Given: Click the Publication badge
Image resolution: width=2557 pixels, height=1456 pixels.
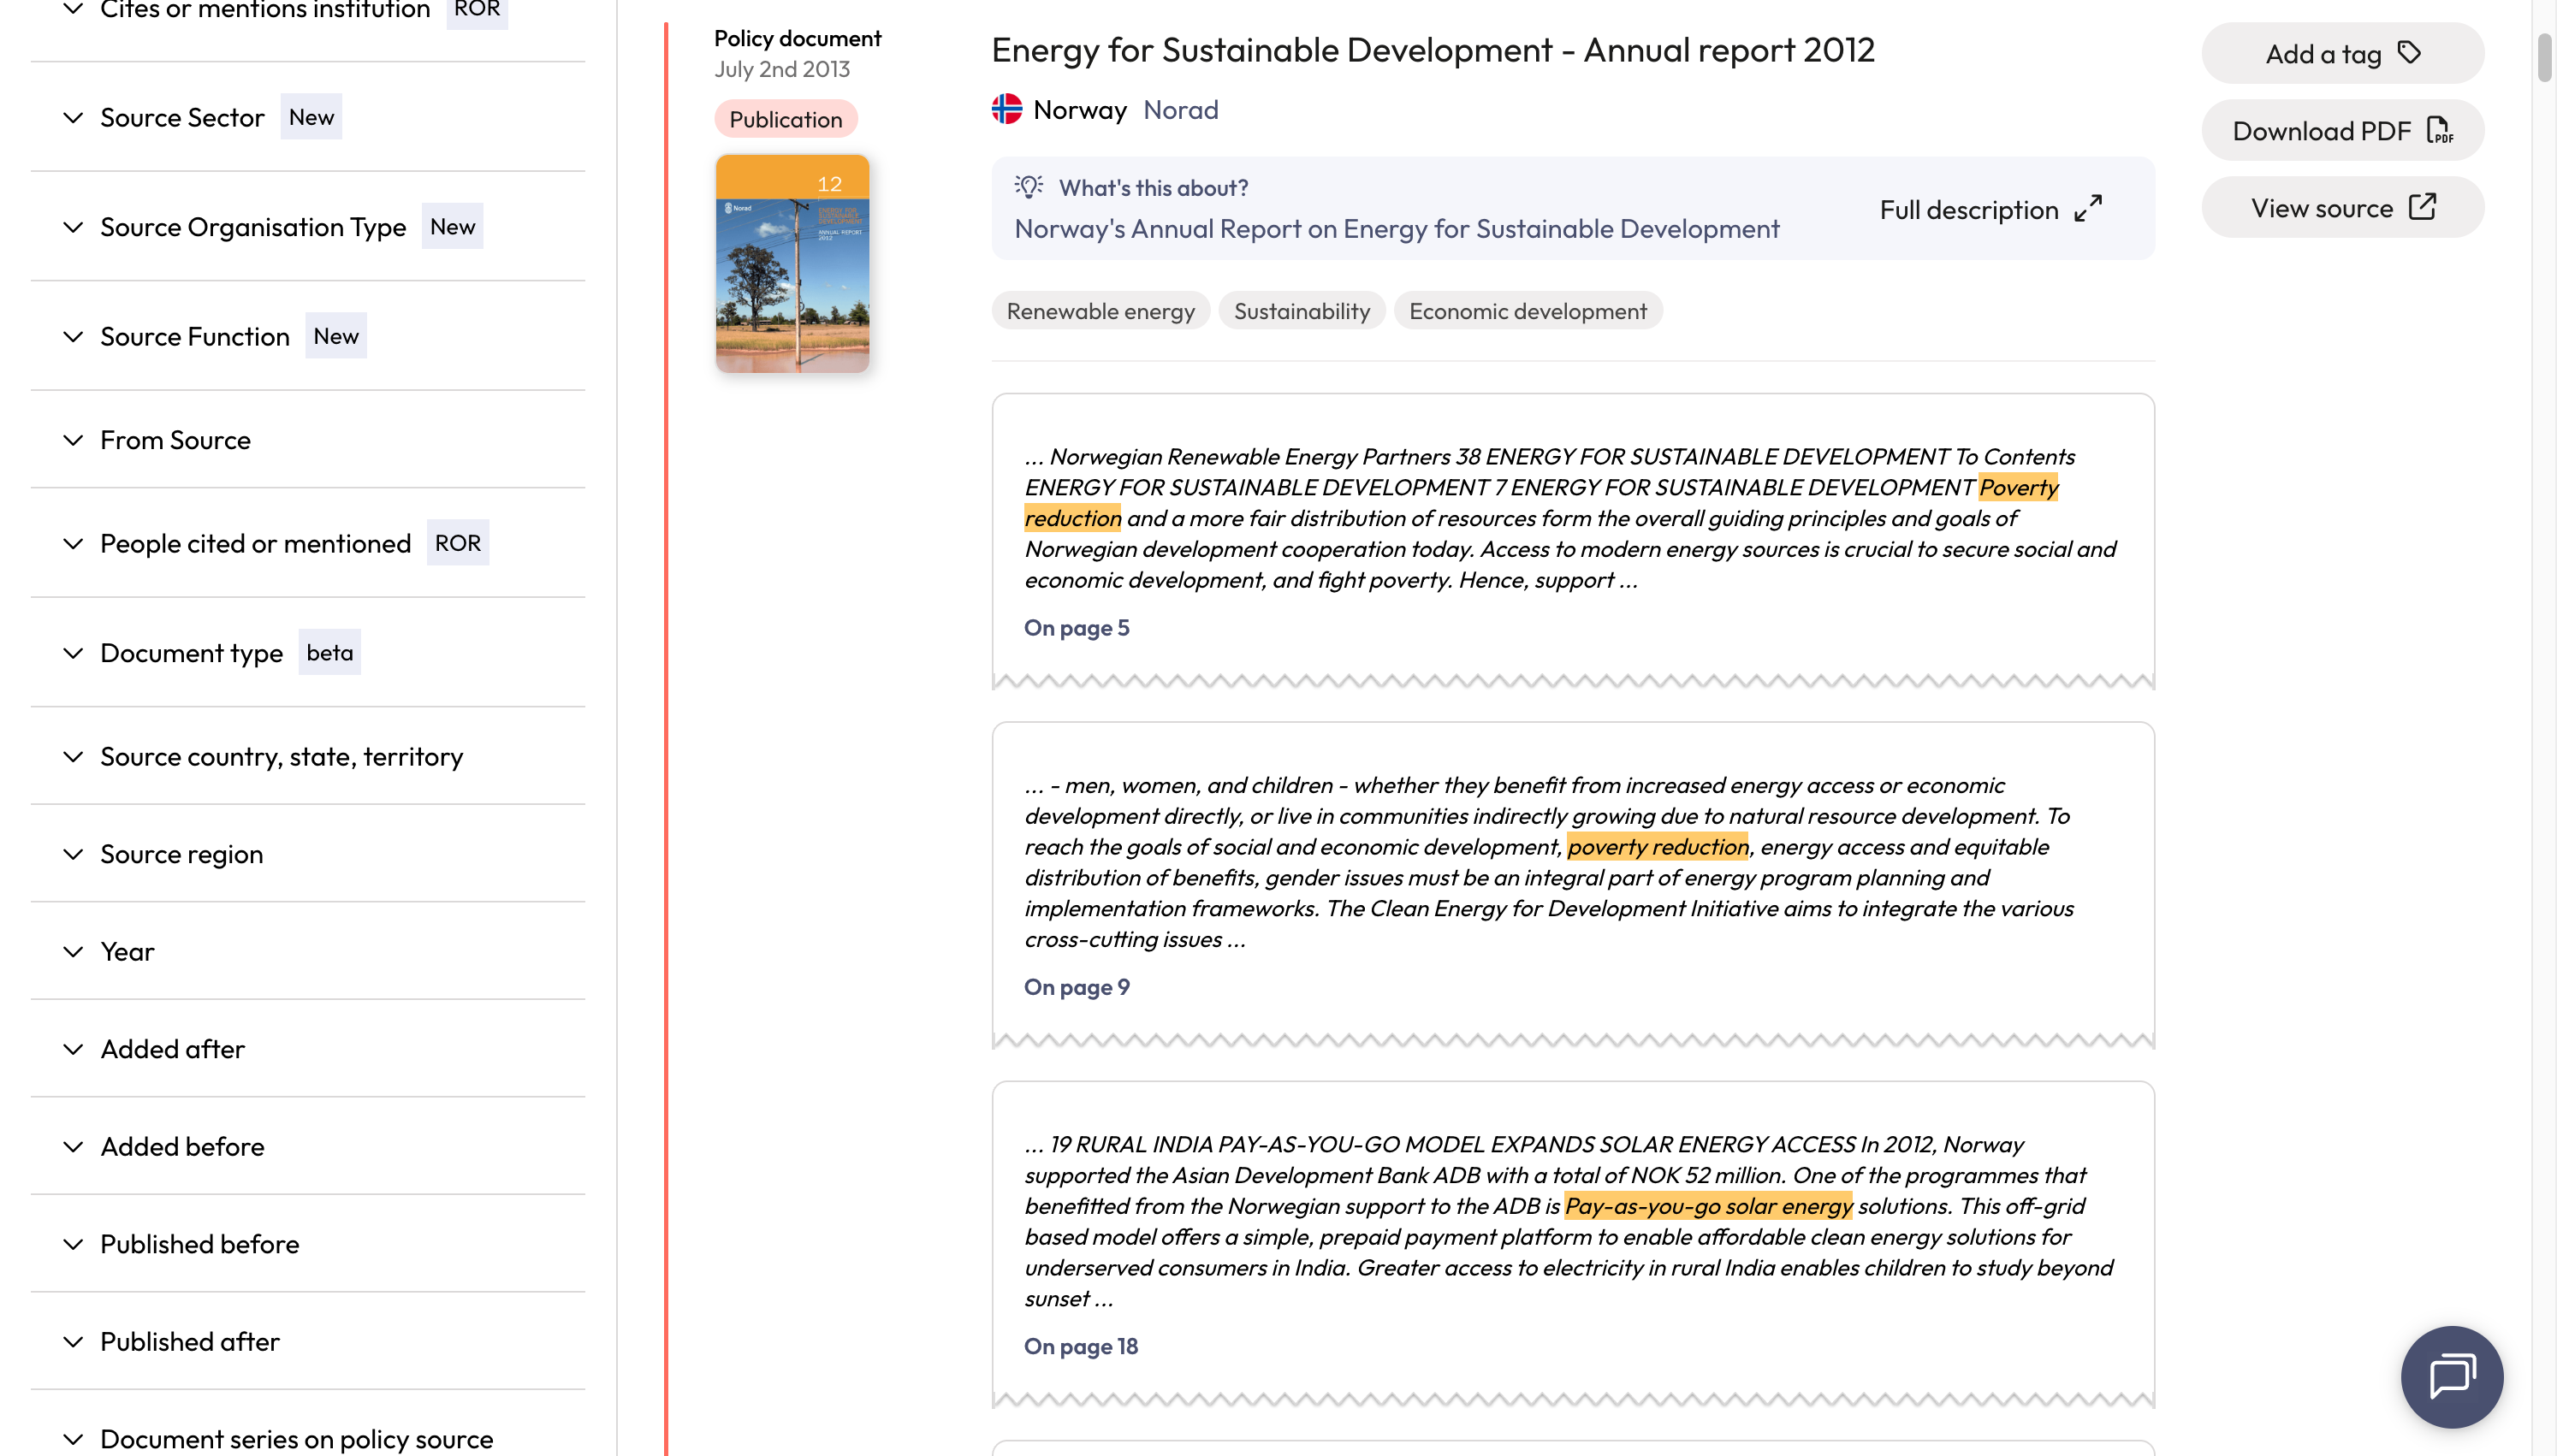Looking at the screenshot, I should pos(785,119).
